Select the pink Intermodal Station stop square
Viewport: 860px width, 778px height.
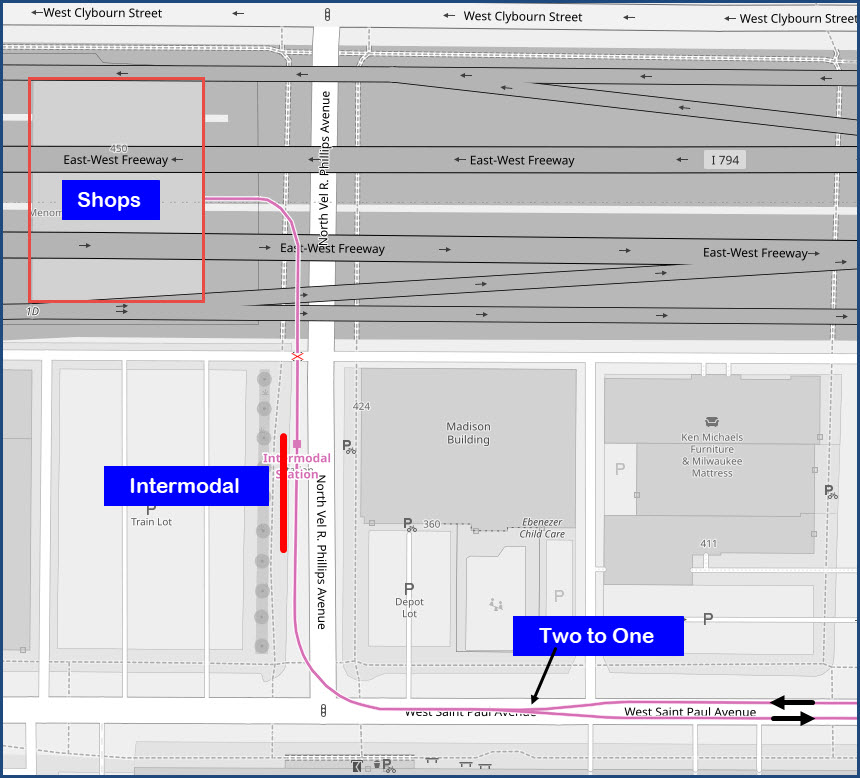click(x=297, y=443)
